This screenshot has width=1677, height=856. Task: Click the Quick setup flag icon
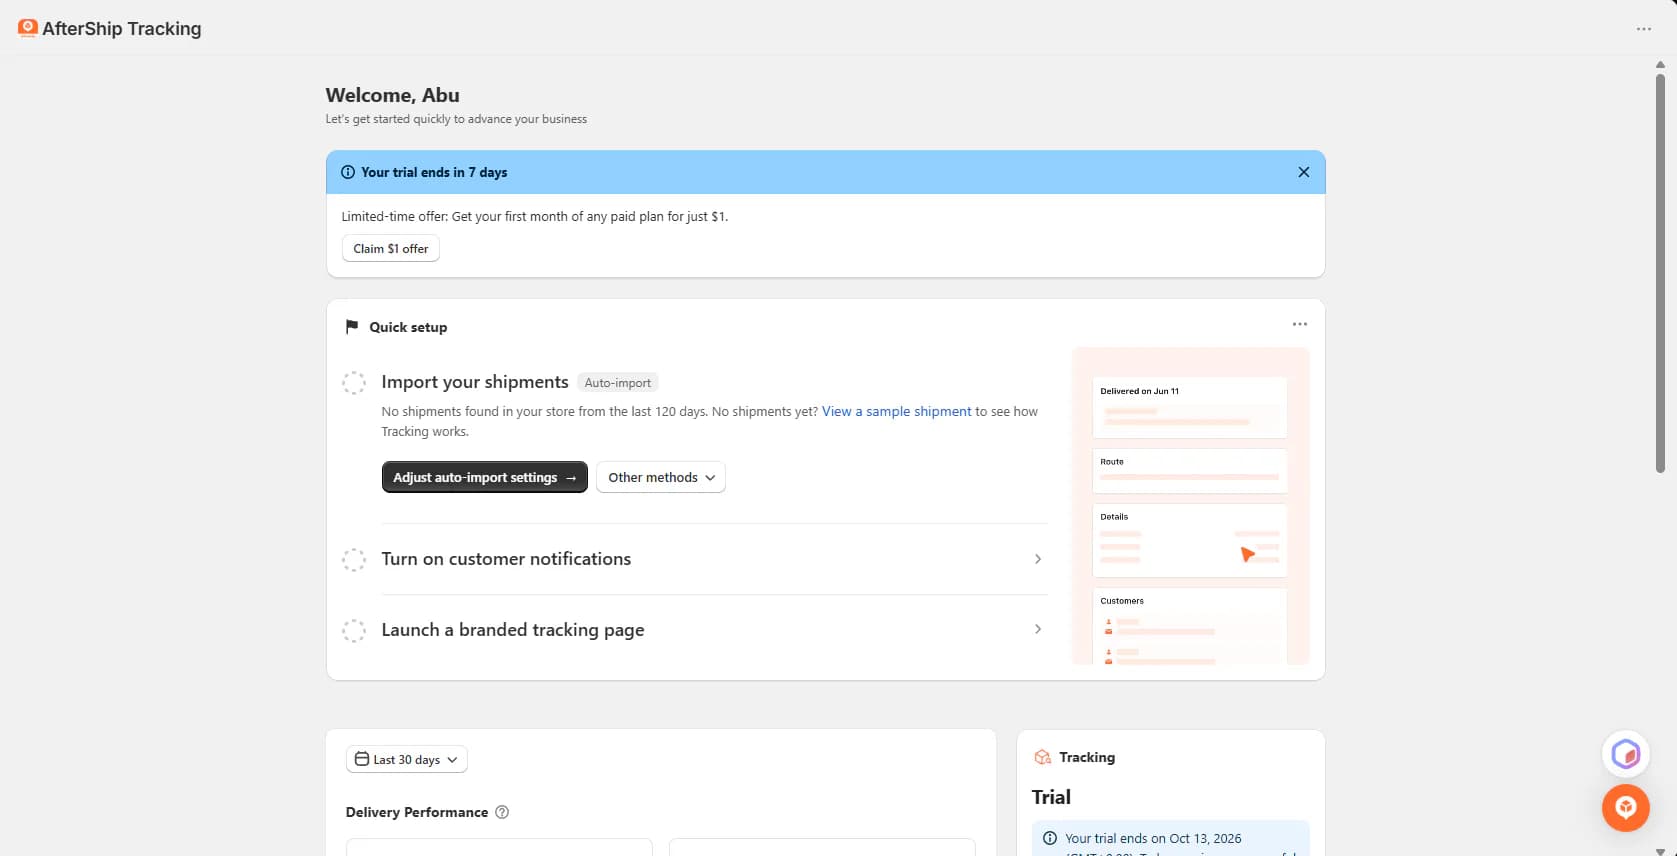point(352,327)
